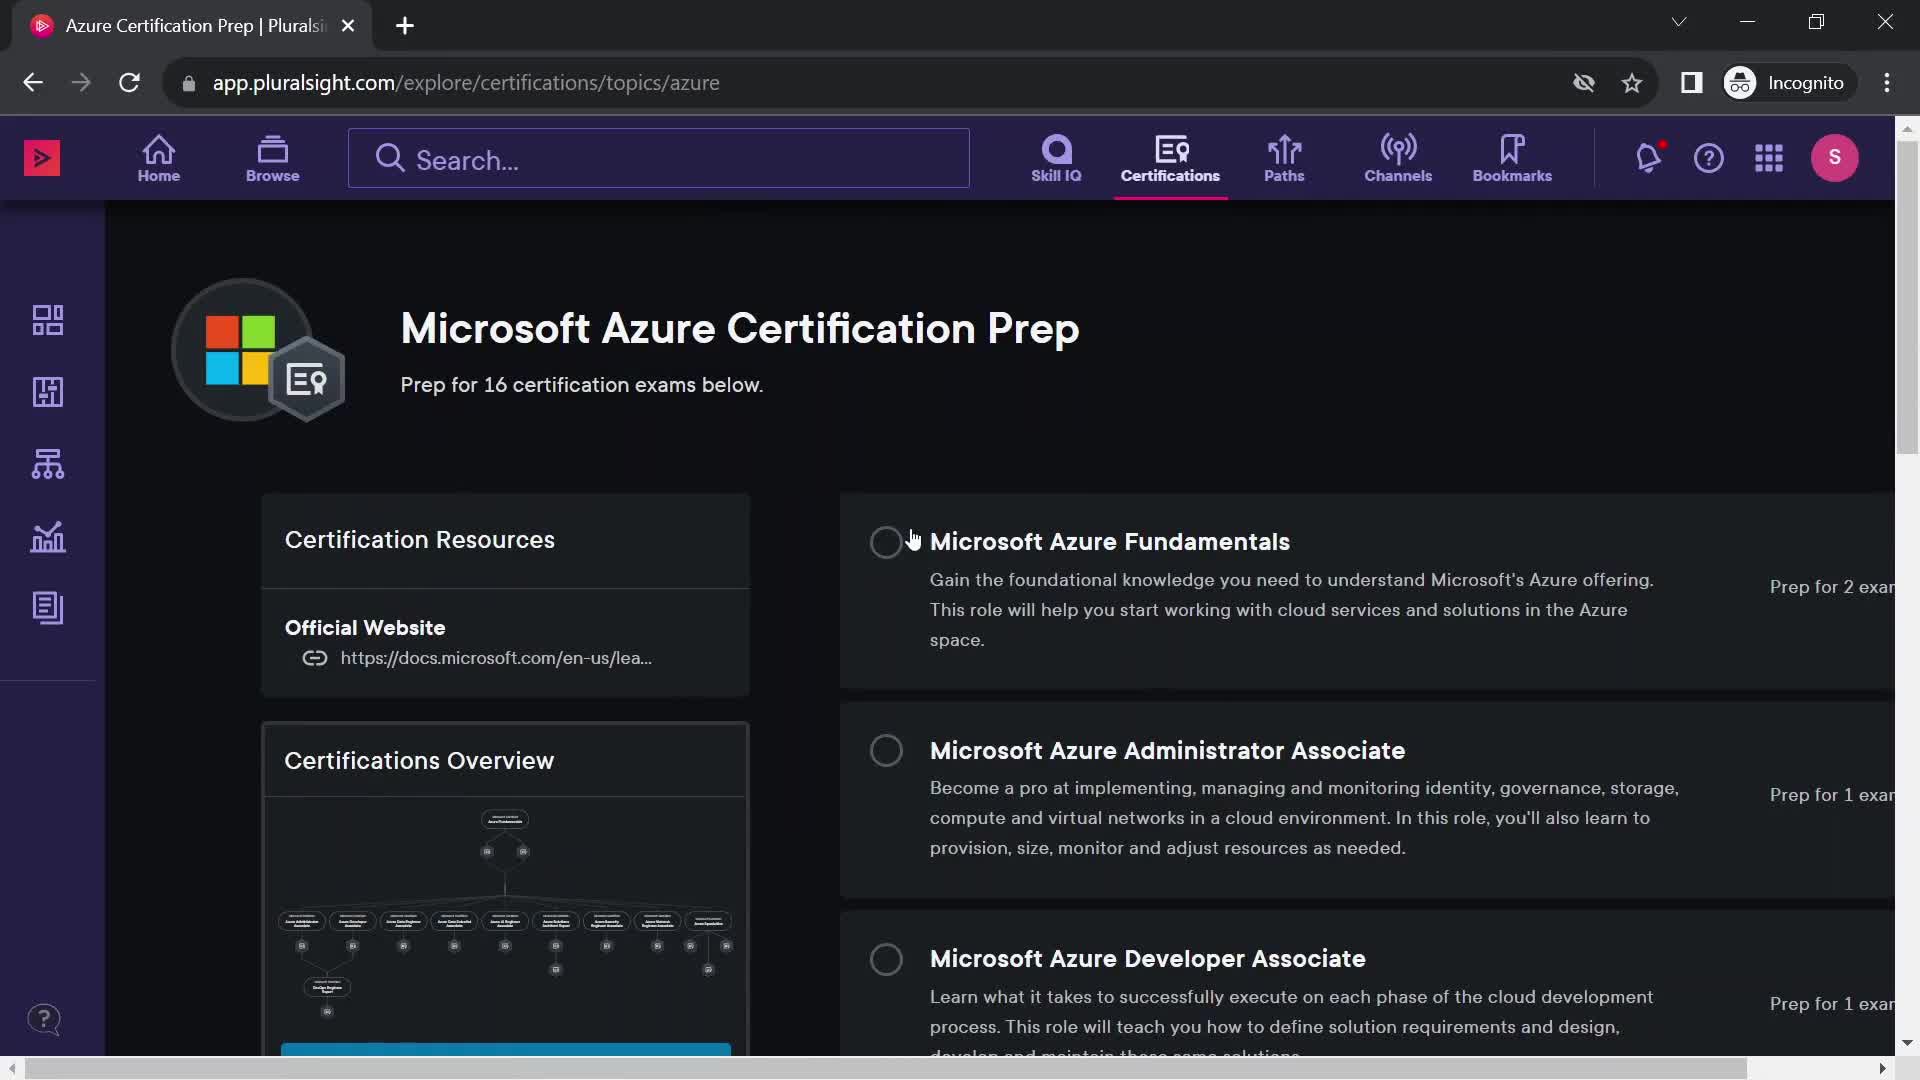The image size is (1920, 1080).
Task: Click the sidebar bottom help bubble
Action: 43,1020
